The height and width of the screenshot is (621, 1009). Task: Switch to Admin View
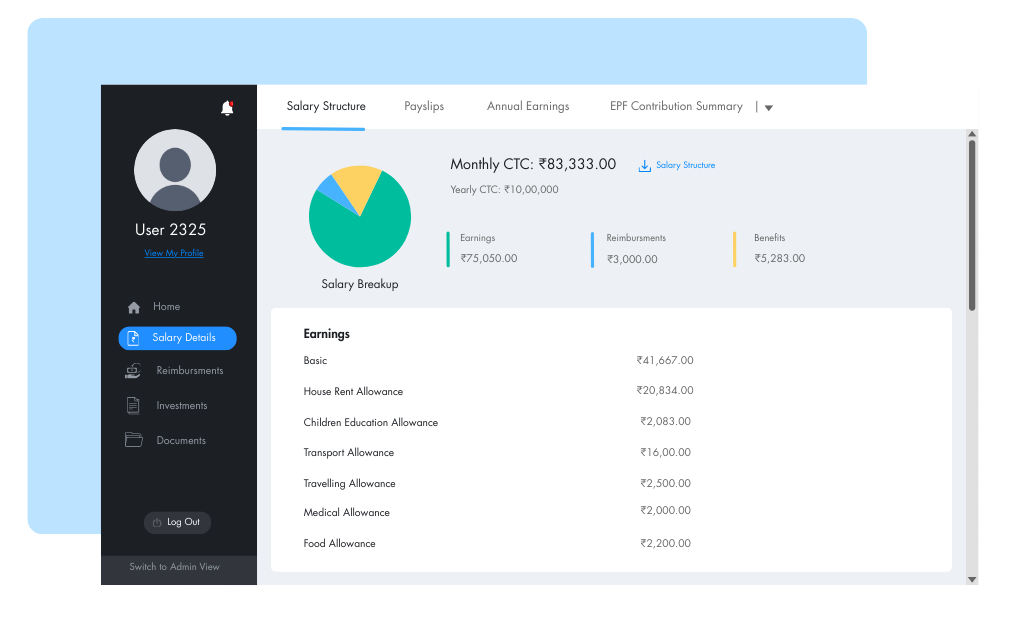pyautogui.click(x=174, y=567)
